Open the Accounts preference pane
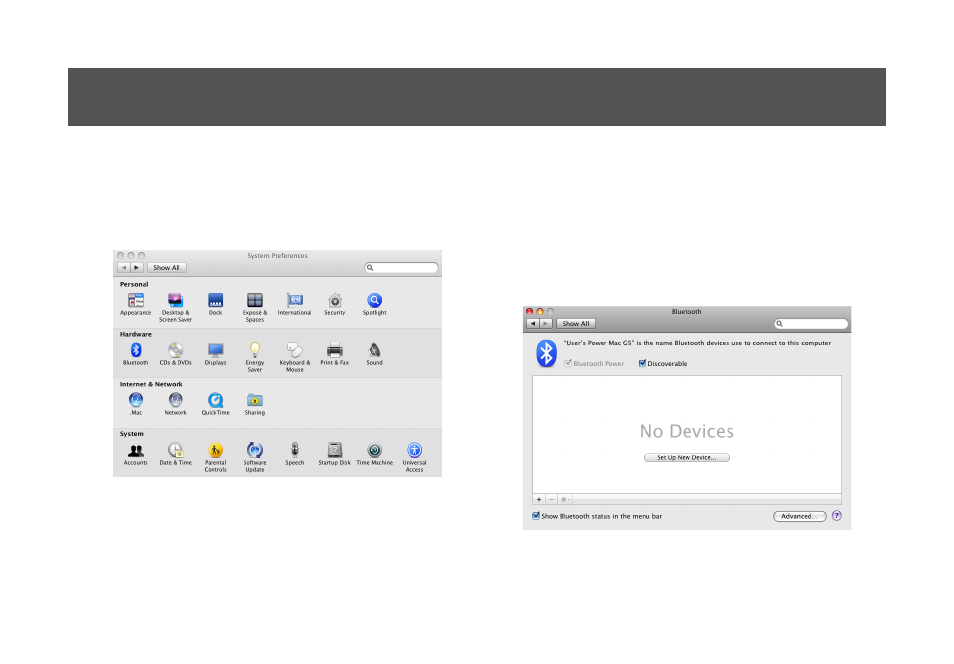Viewport: 954px width, 664px height. pyautogui.click(x=136, y=453)
